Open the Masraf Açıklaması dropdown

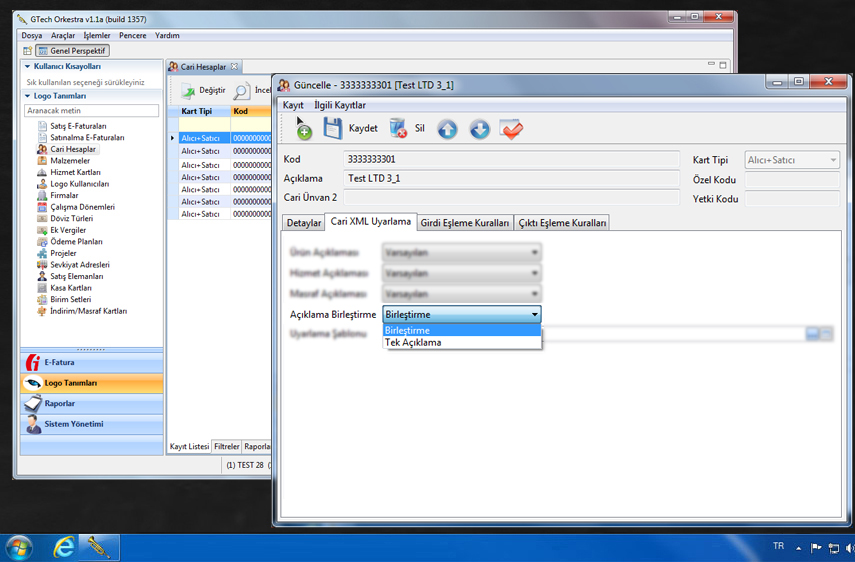[x=462, y=294]
